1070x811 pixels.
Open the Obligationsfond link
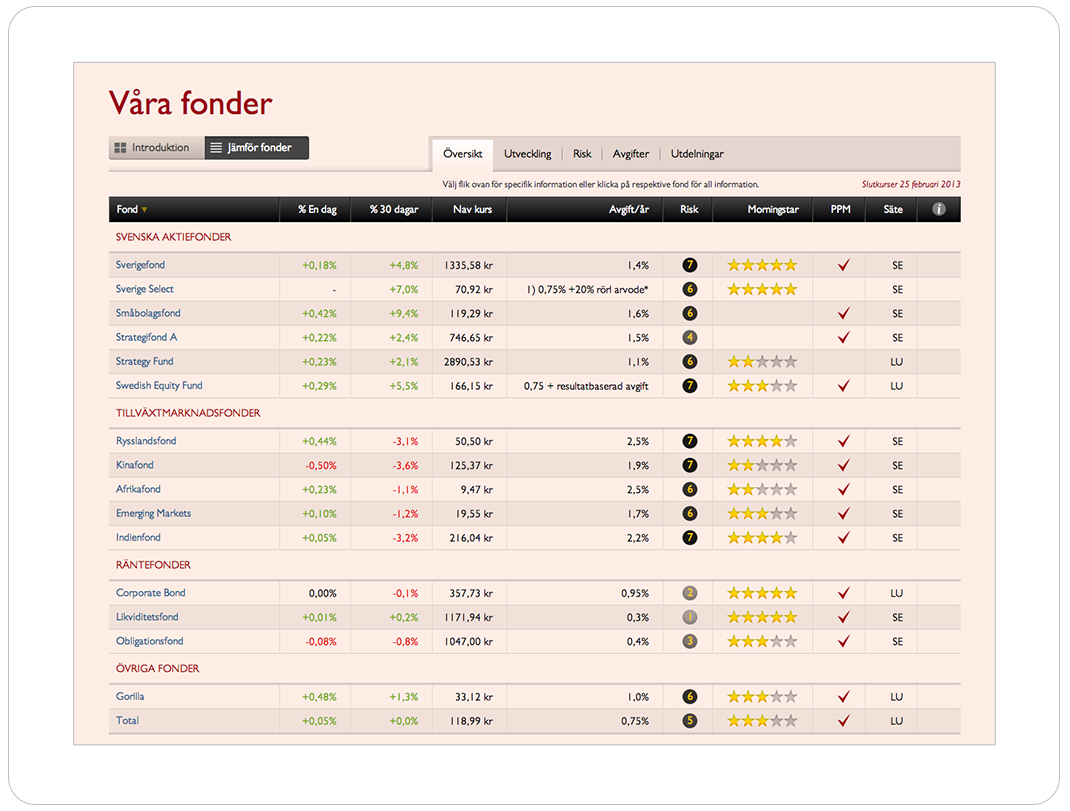tap(149, 641)
